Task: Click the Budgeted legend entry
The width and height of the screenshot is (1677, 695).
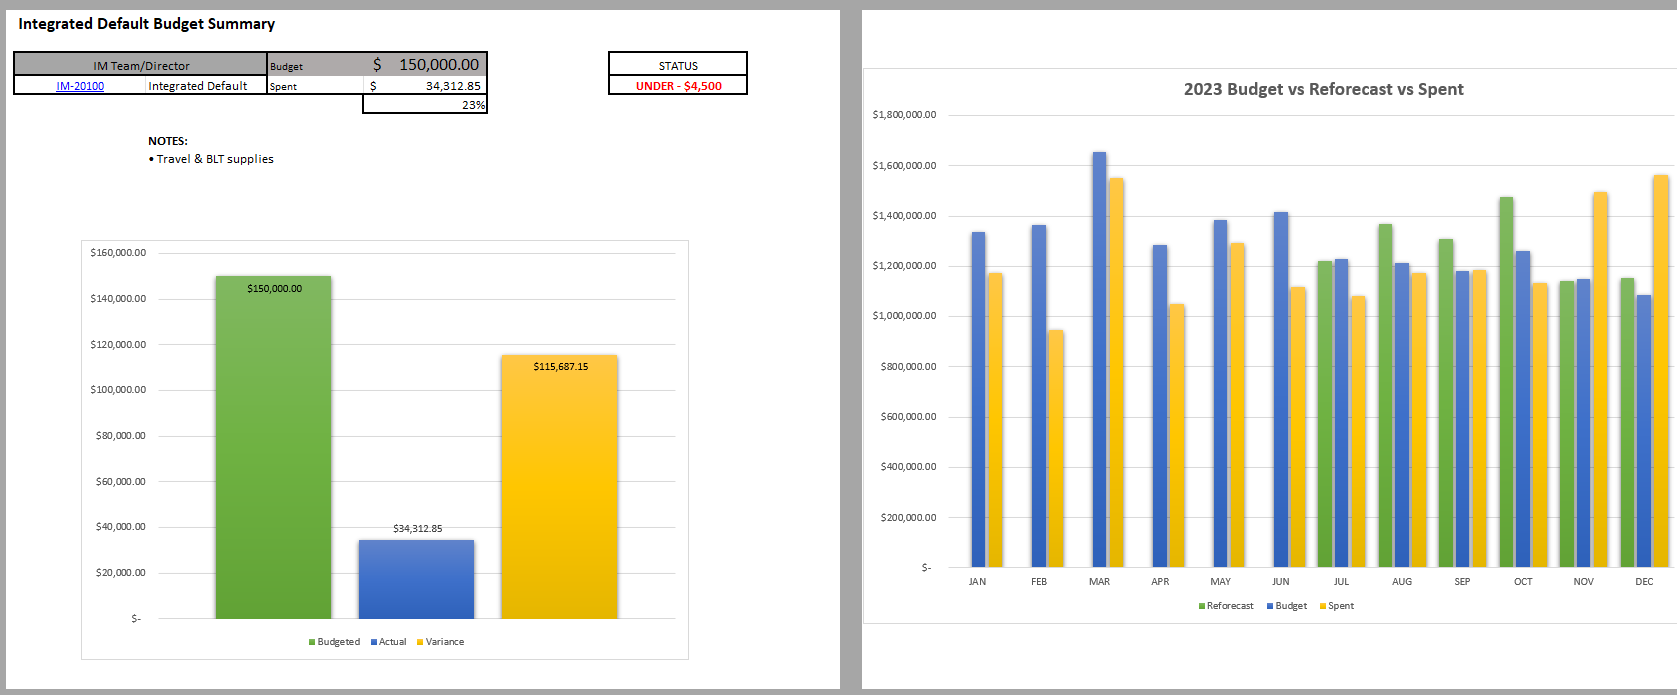Action: [x=337, y=642]
